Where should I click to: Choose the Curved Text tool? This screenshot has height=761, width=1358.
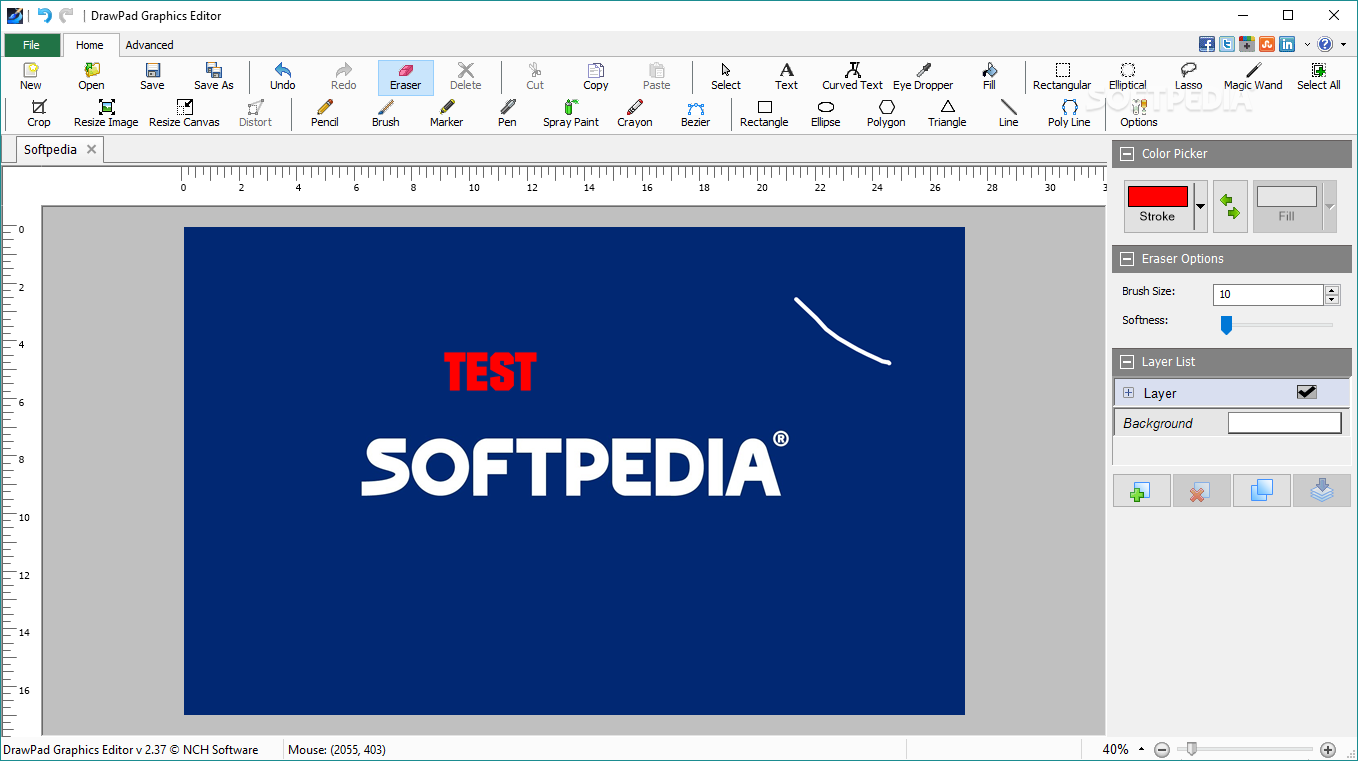click(x=852, y=77)
